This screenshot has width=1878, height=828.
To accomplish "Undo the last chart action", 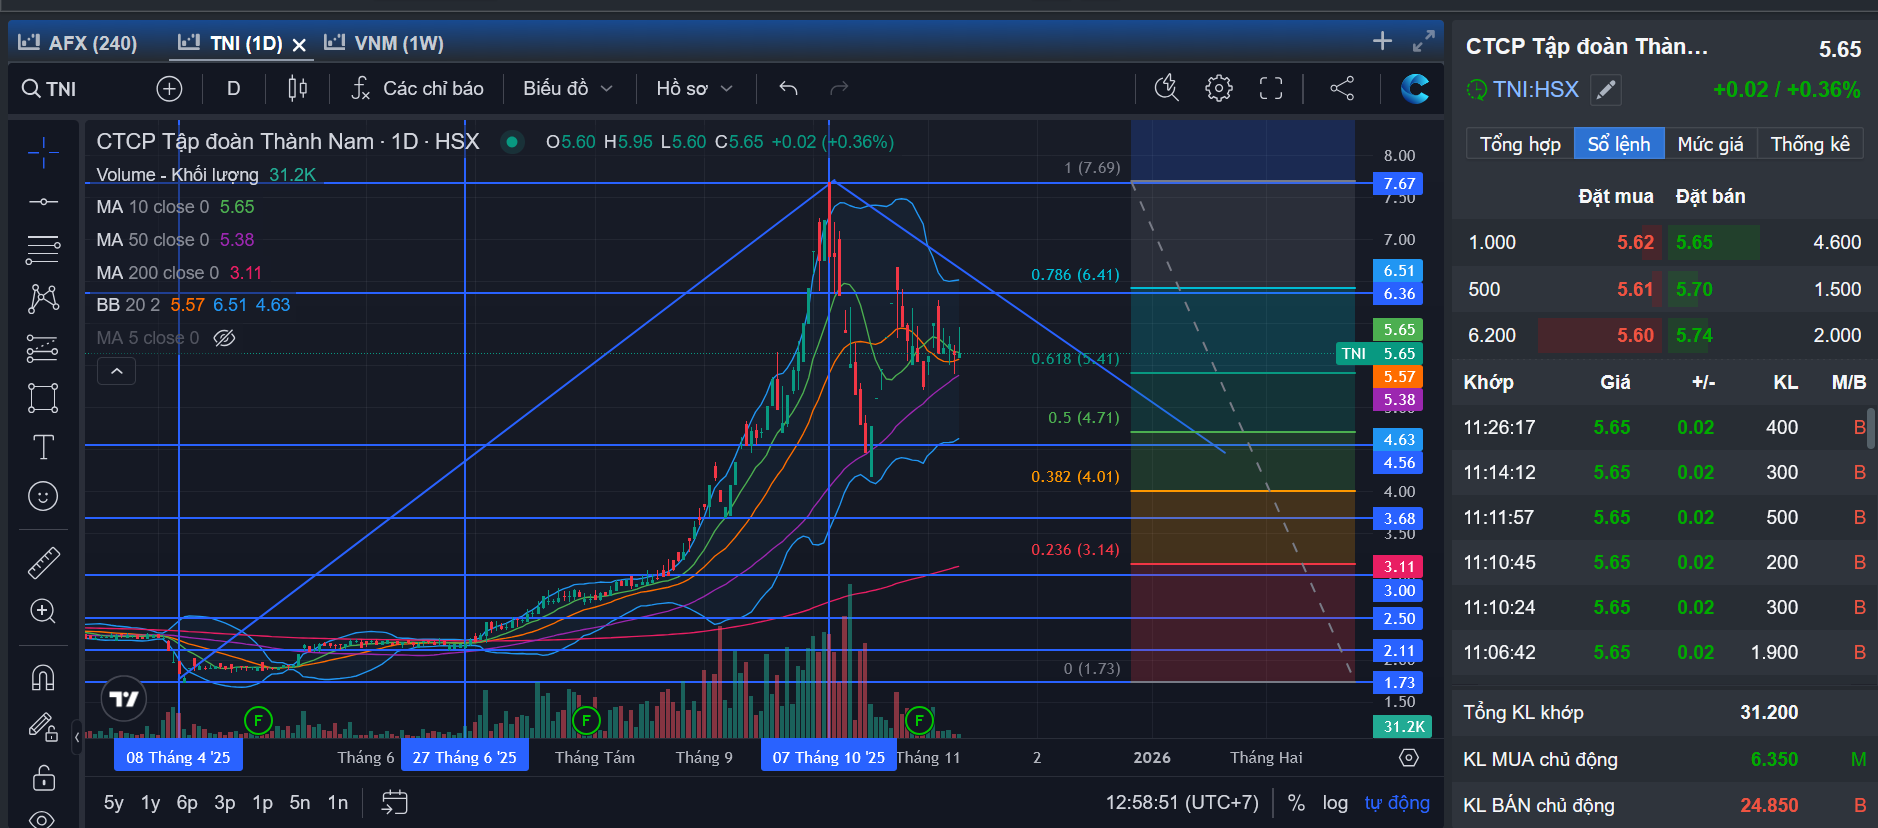I will click(788, 89).
